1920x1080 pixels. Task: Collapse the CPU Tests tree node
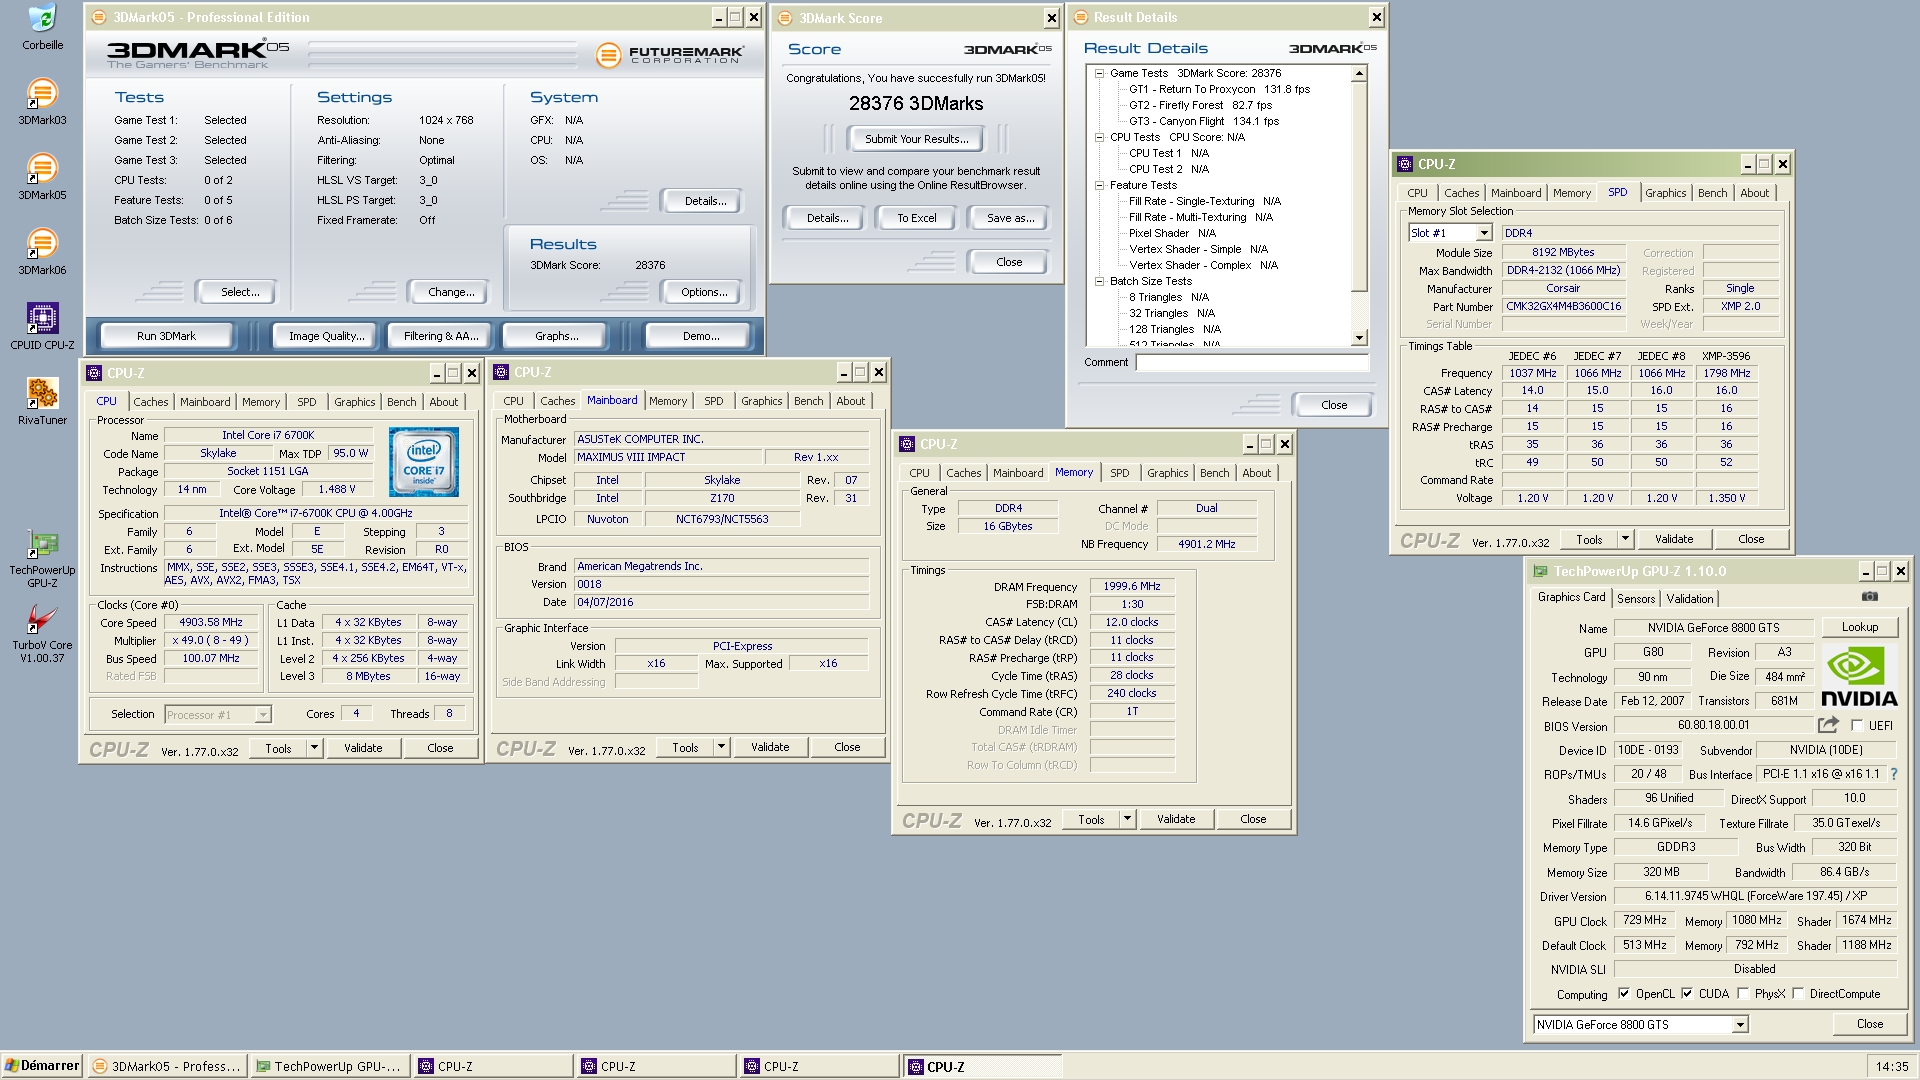coord(1099,137)
